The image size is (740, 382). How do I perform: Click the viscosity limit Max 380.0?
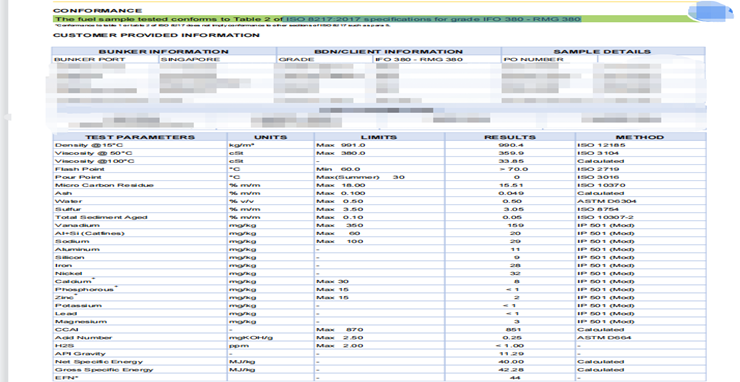click(341, 153)
